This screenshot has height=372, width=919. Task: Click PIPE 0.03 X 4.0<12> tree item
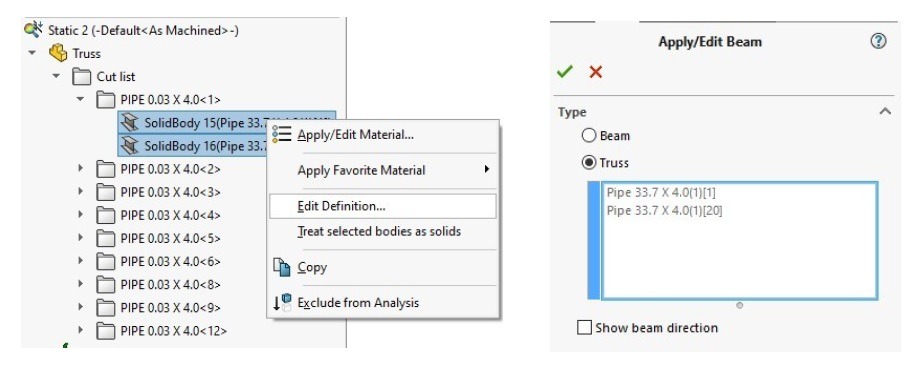point(173,330)
